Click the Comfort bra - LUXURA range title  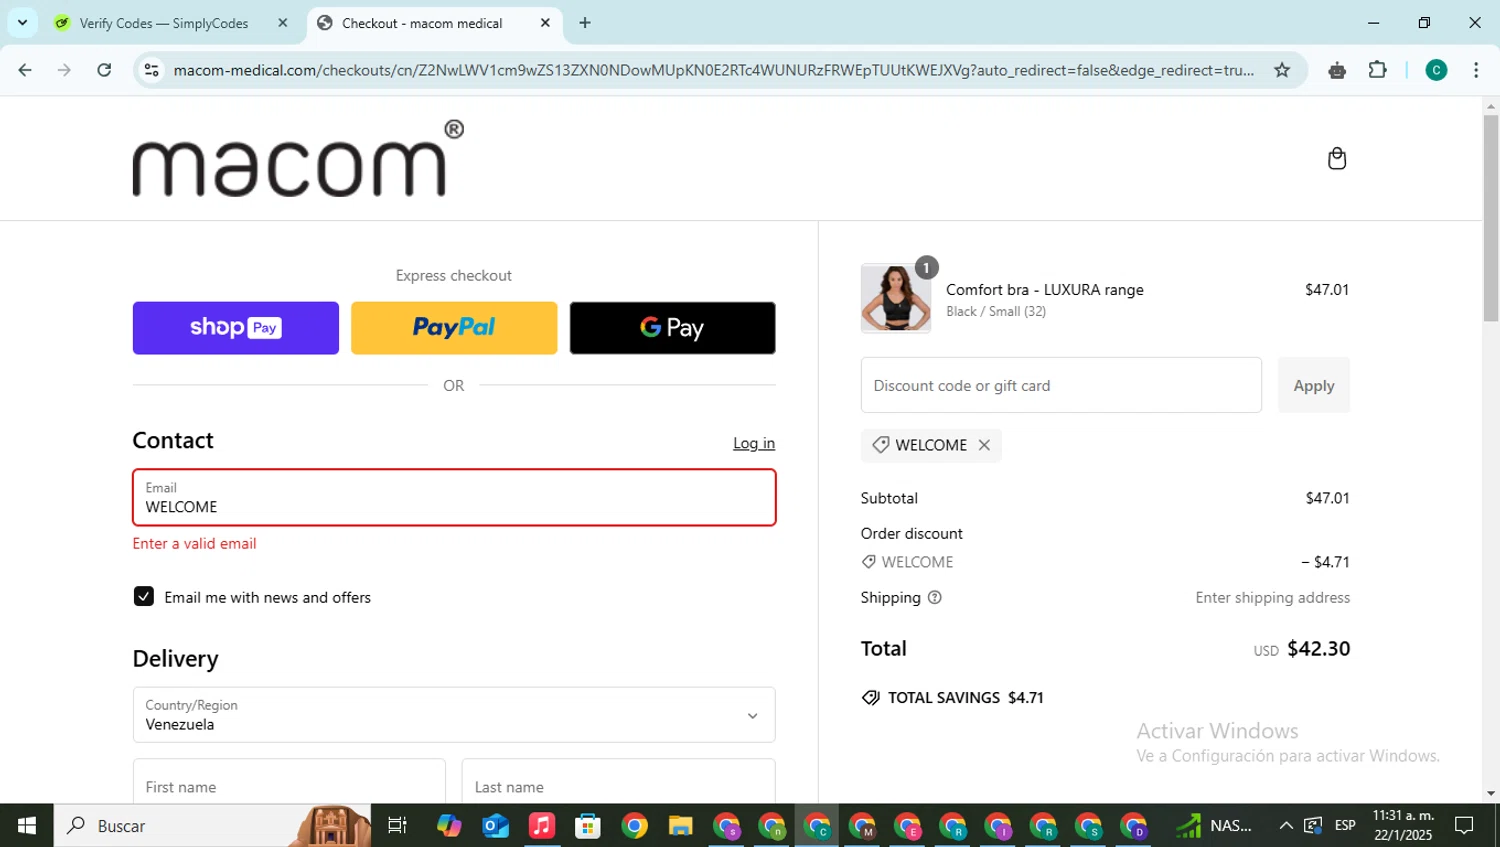(x=1045, y=290)
